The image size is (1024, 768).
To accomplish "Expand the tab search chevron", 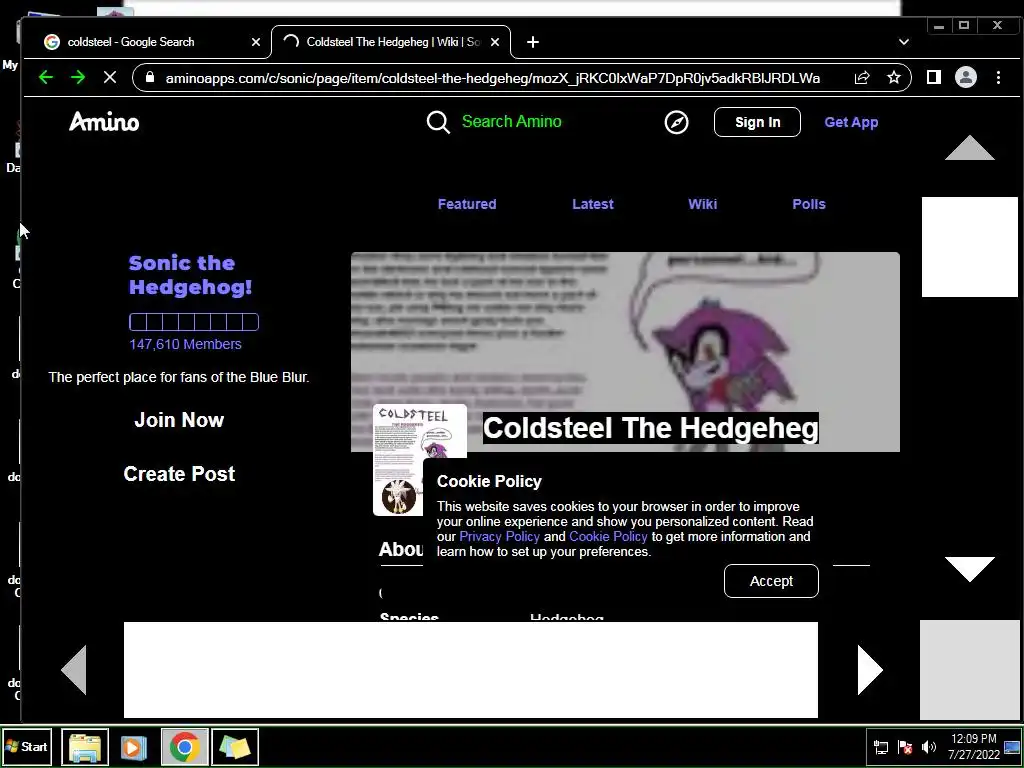I will coord(904,42).
